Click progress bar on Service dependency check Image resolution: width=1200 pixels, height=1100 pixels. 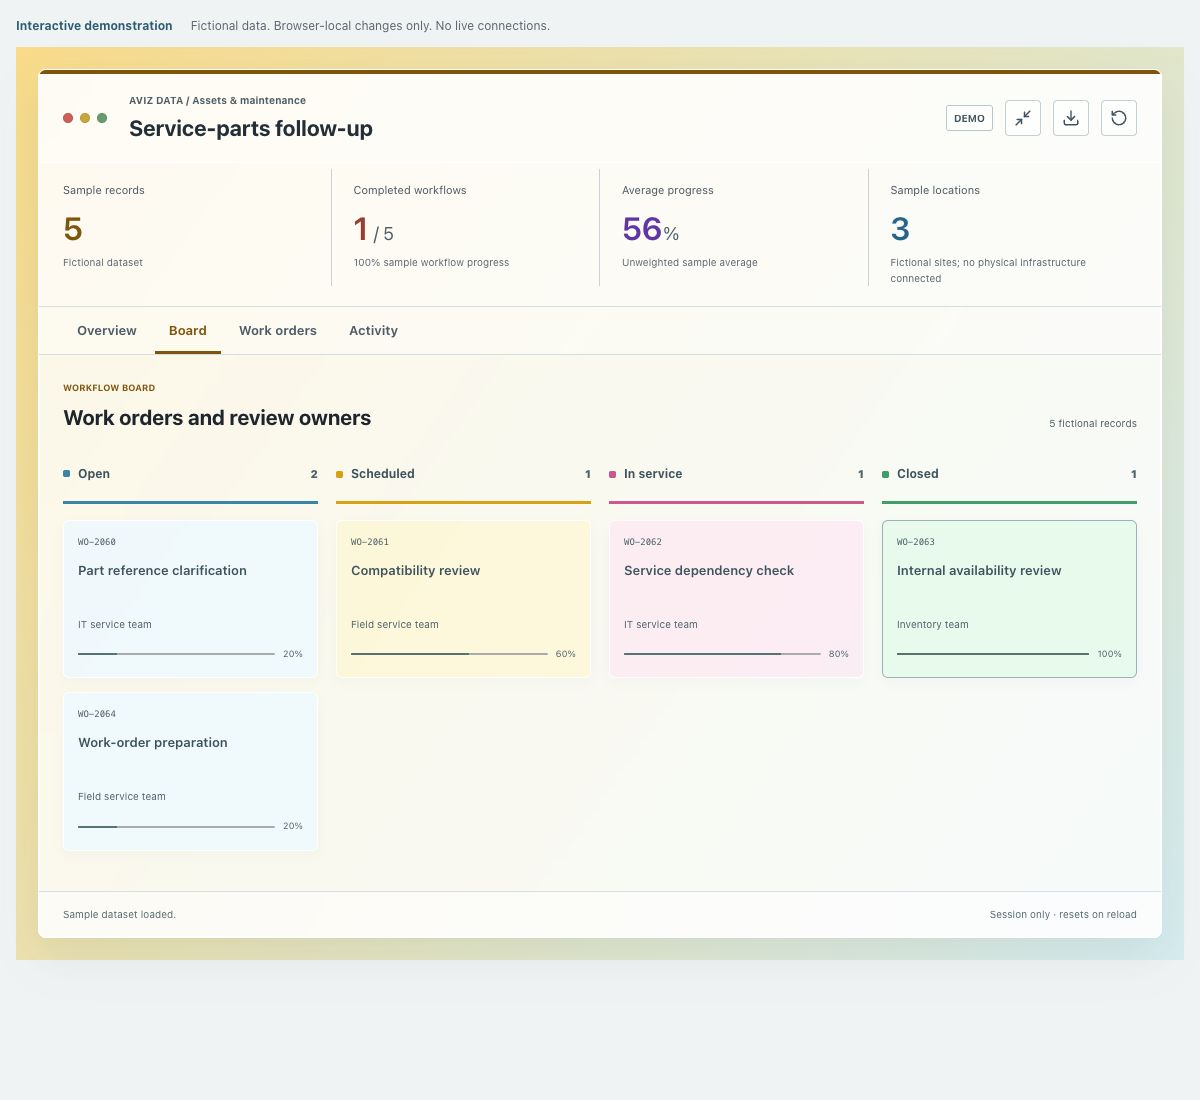pyautogui.click(x=722, y=654)
